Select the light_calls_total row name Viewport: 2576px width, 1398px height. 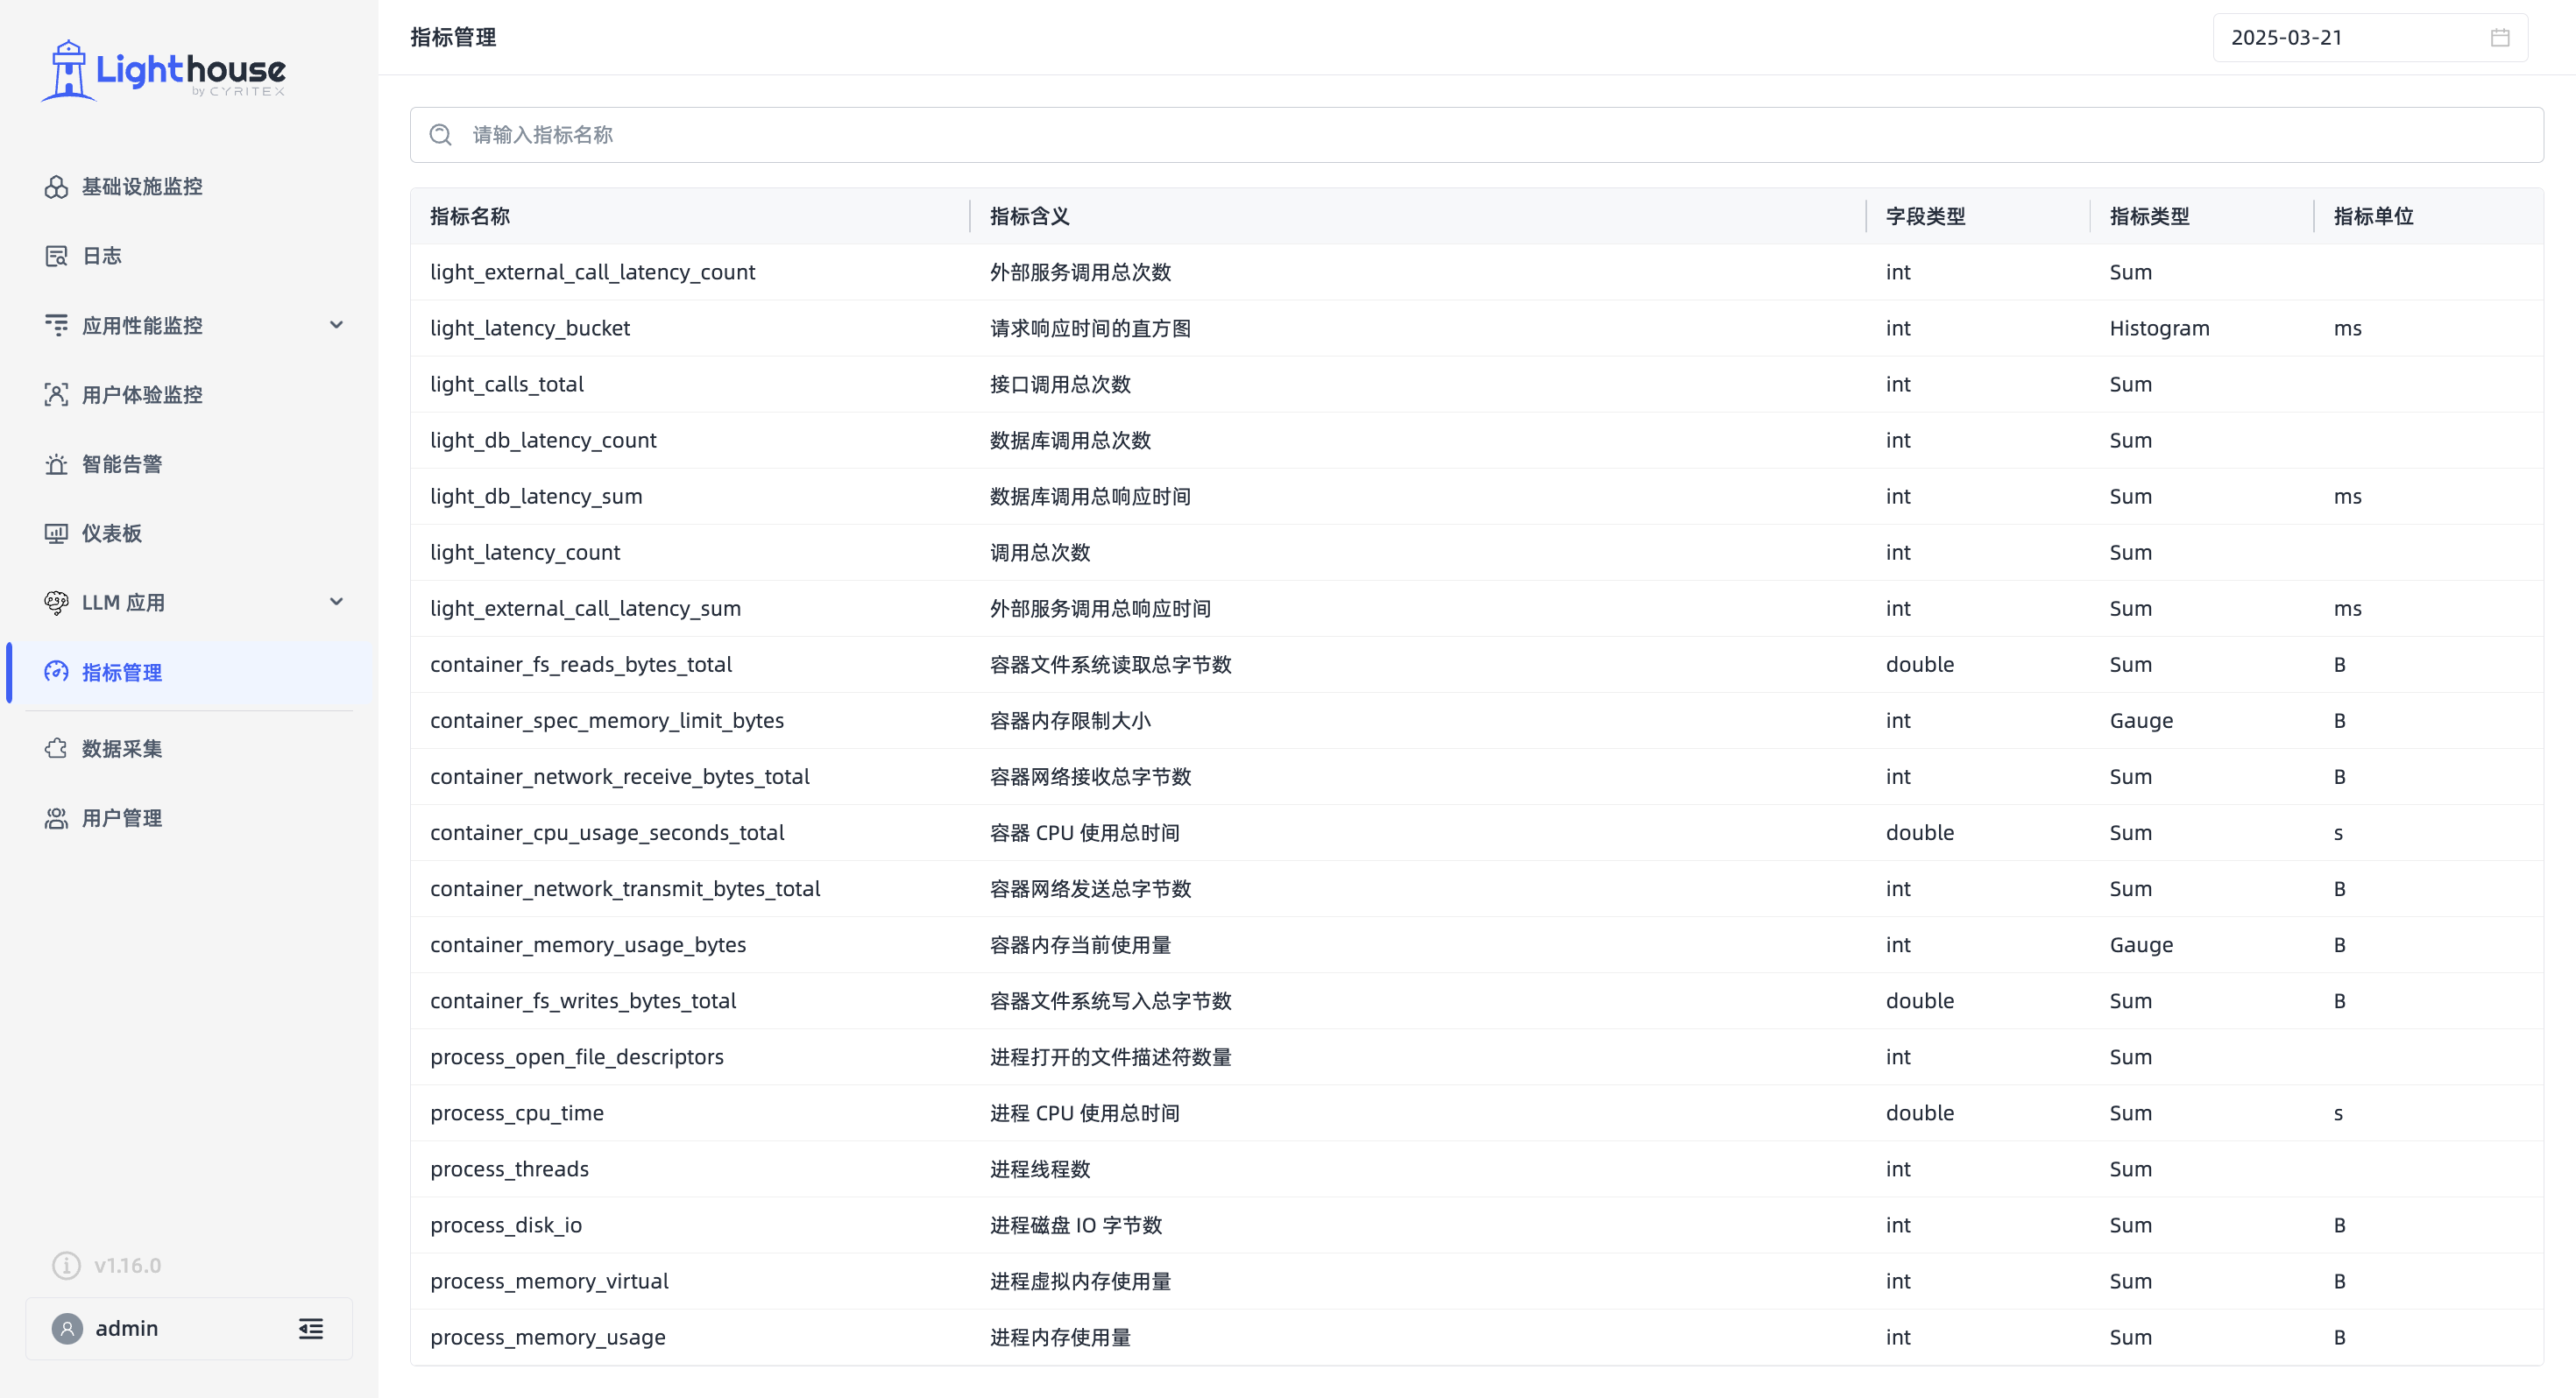click(507, 384)
